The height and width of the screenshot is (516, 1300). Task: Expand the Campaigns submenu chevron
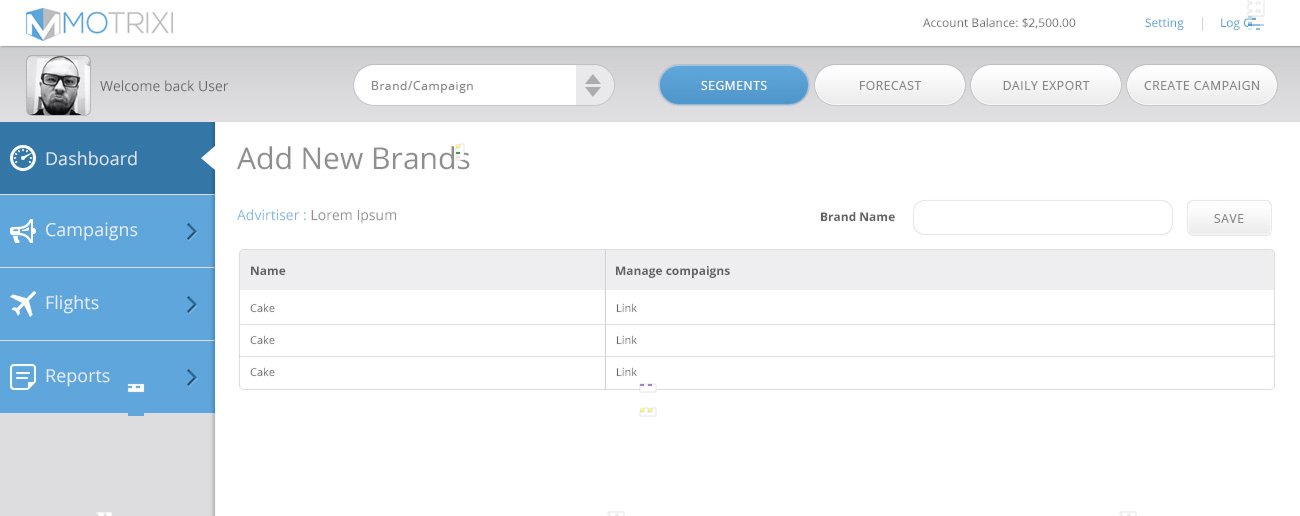192,231
